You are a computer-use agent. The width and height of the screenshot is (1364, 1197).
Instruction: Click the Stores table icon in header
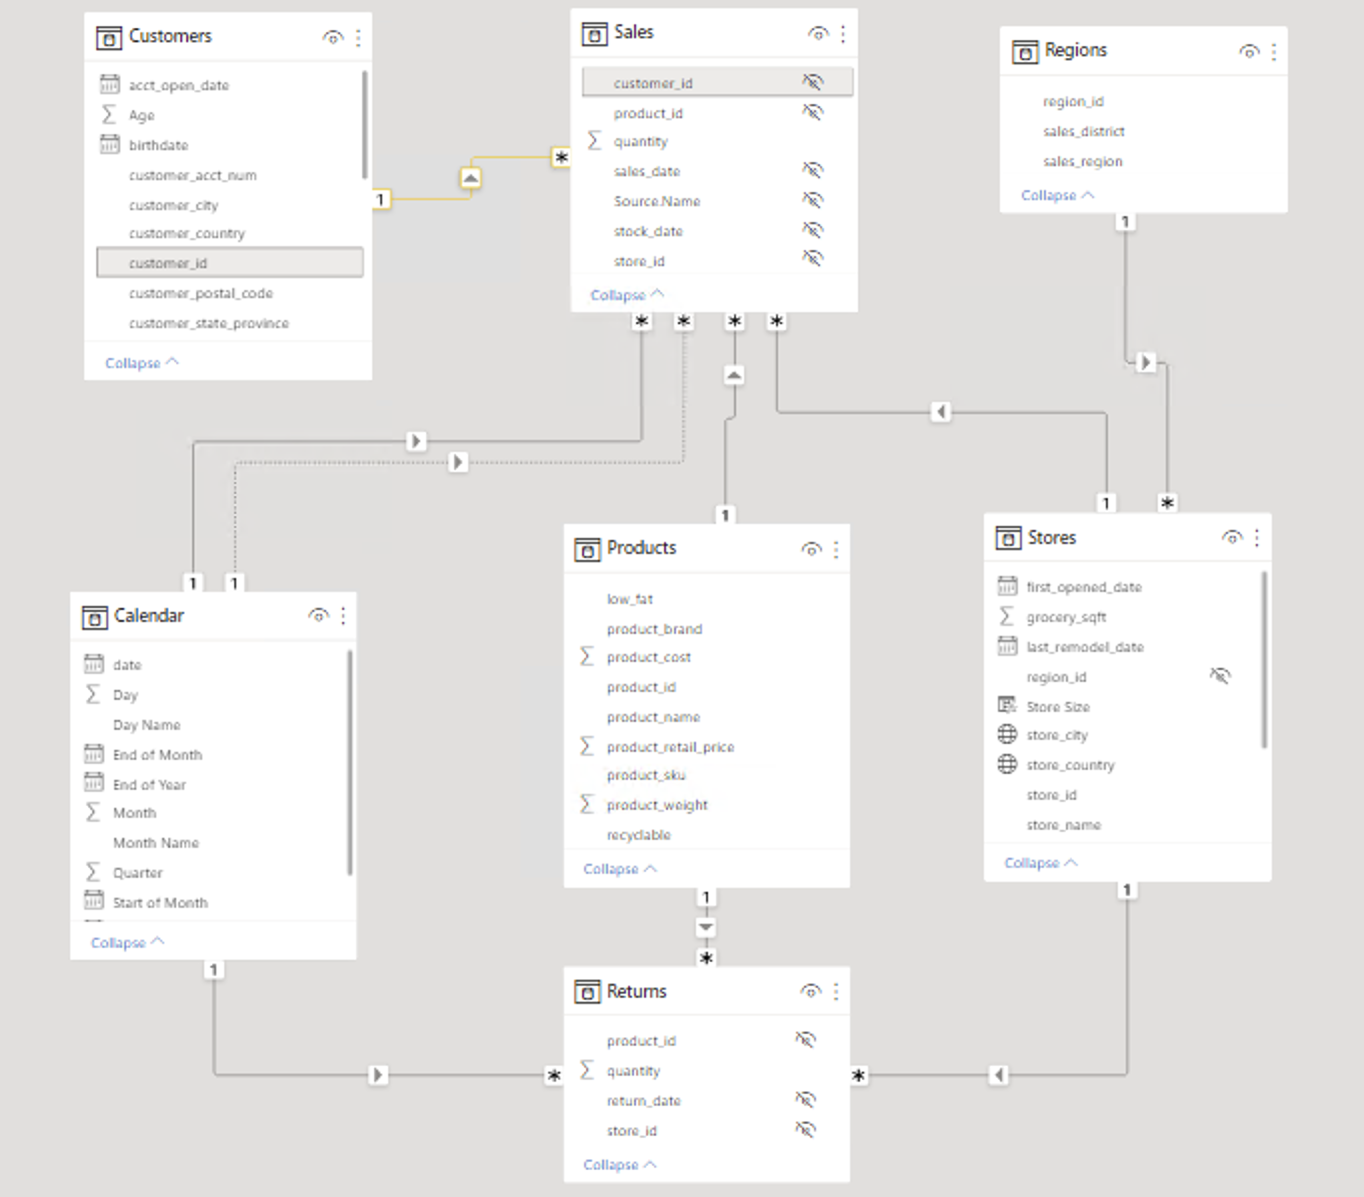1008,538
